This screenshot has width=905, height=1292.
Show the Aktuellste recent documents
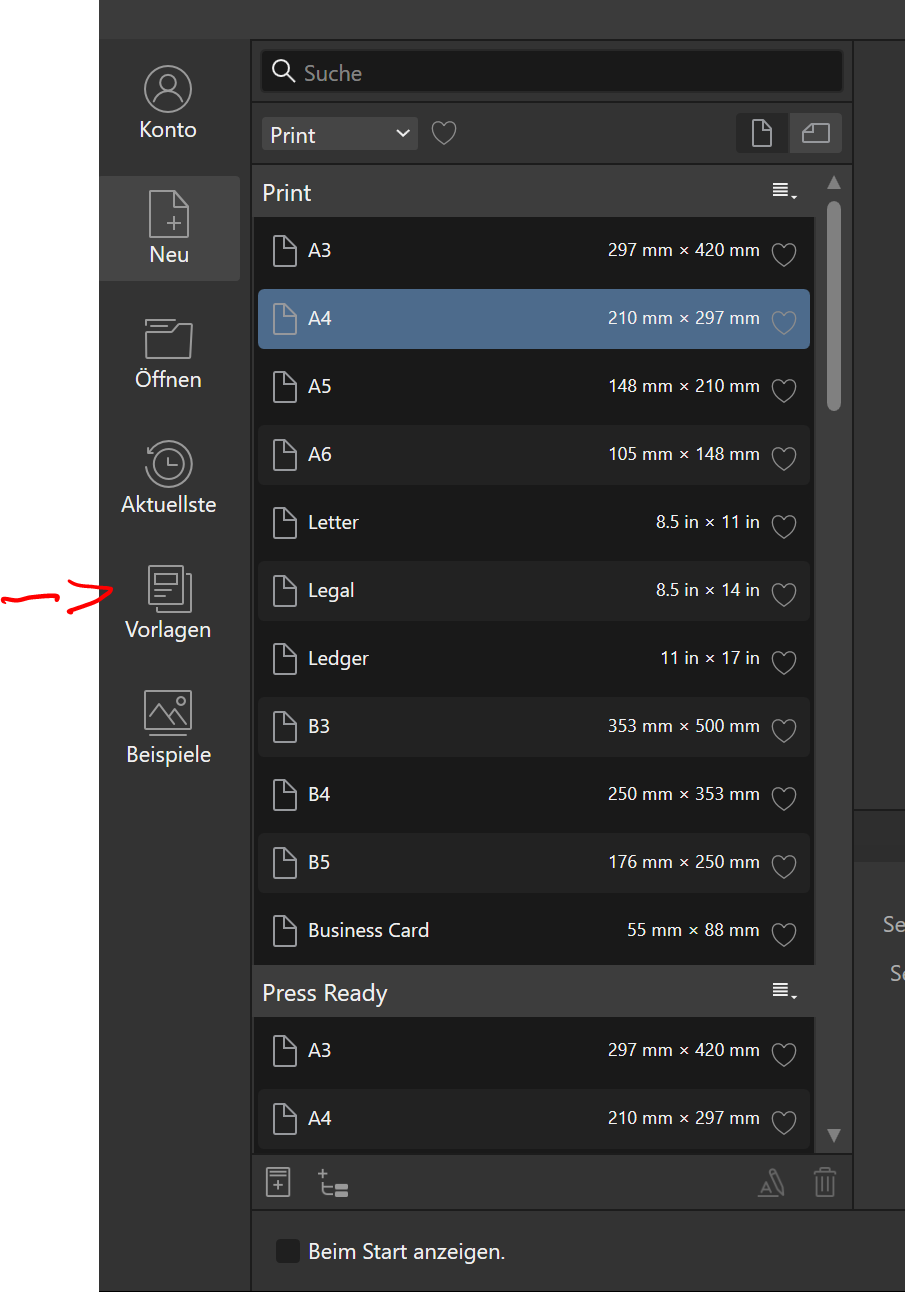167,477
